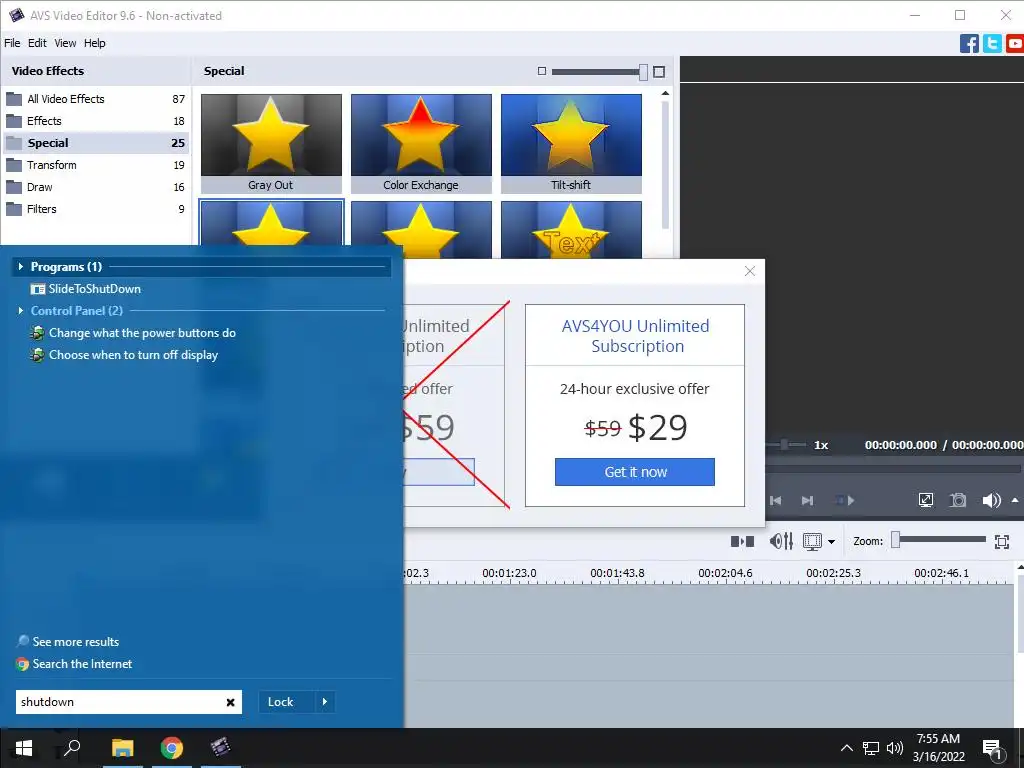This screenshot has height=768, width=1024.
Task: Click the timeline view monitor icon
Action: (x=812, y=541)
